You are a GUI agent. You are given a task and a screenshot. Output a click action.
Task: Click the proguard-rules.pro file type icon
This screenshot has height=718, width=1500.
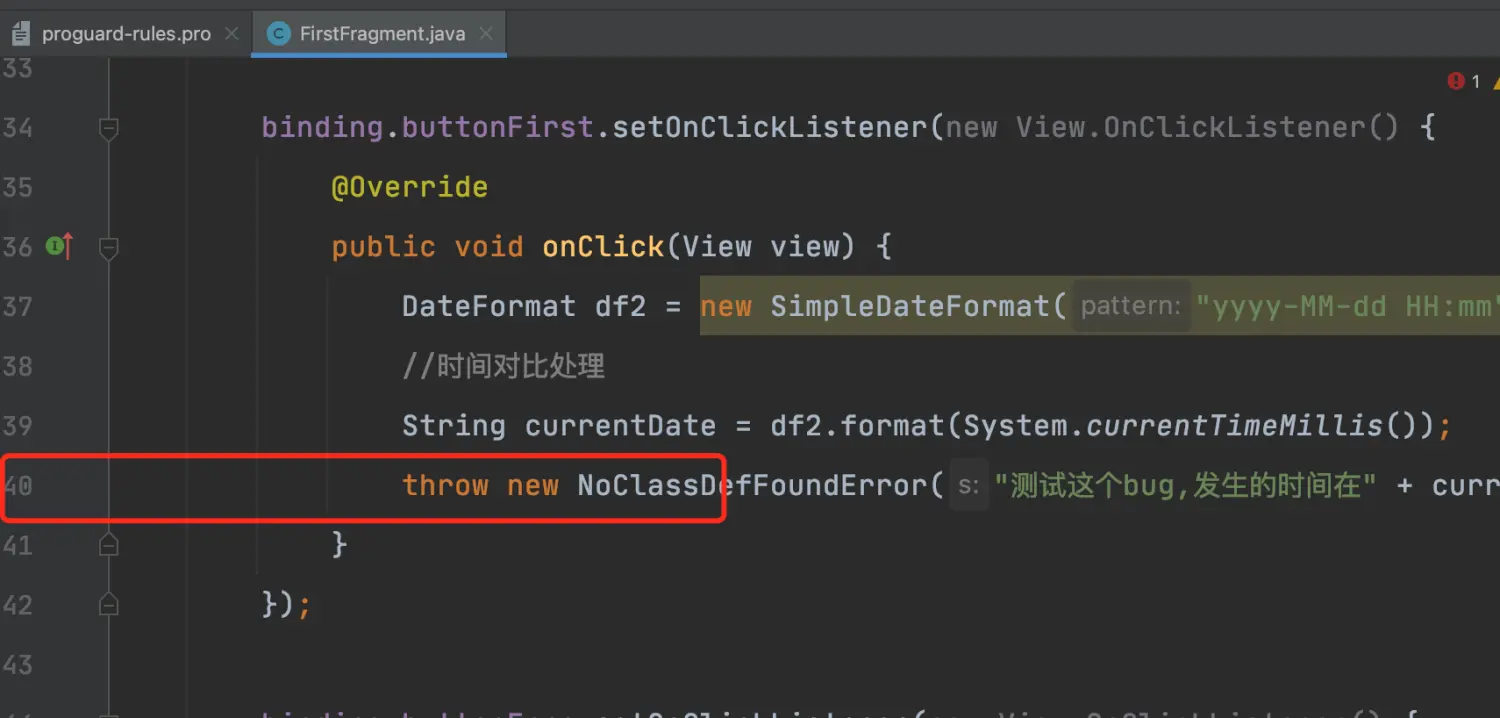[21, 34]
